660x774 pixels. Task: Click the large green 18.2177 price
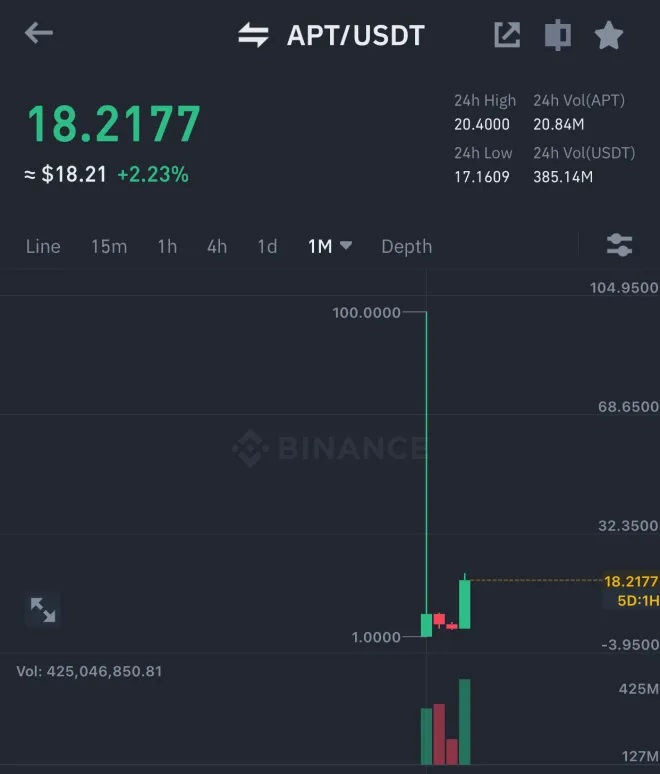[x=113, y=124]
